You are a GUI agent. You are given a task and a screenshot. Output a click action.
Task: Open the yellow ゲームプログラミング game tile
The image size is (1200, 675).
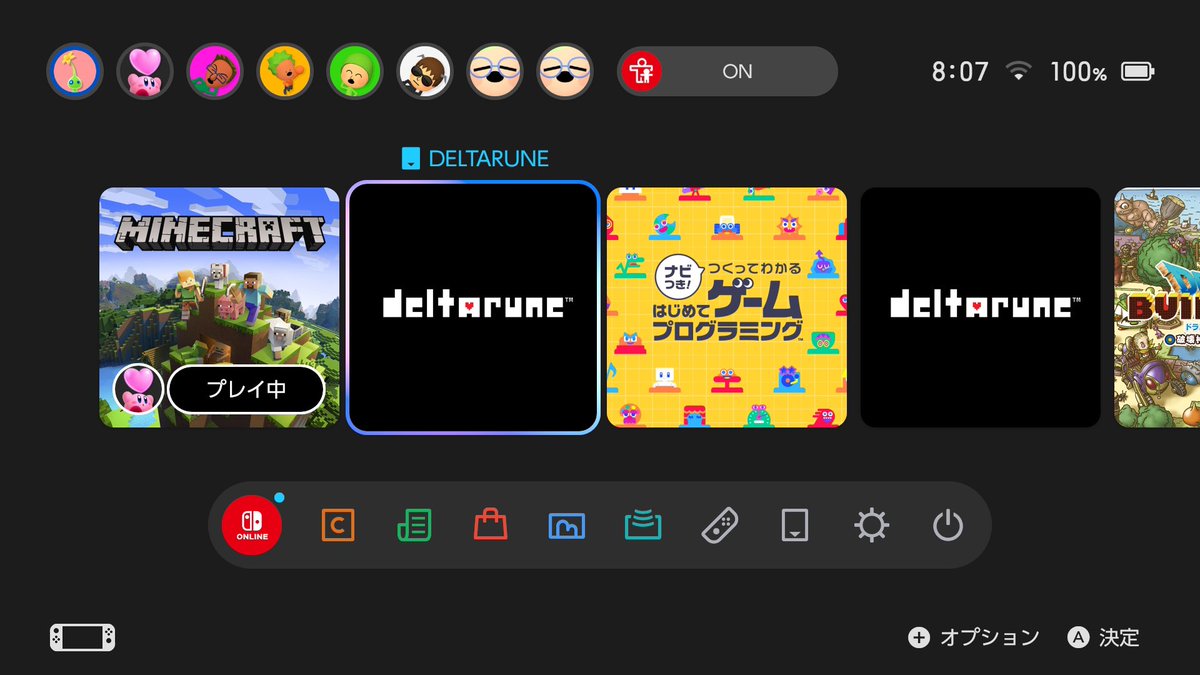click(727, 307)
